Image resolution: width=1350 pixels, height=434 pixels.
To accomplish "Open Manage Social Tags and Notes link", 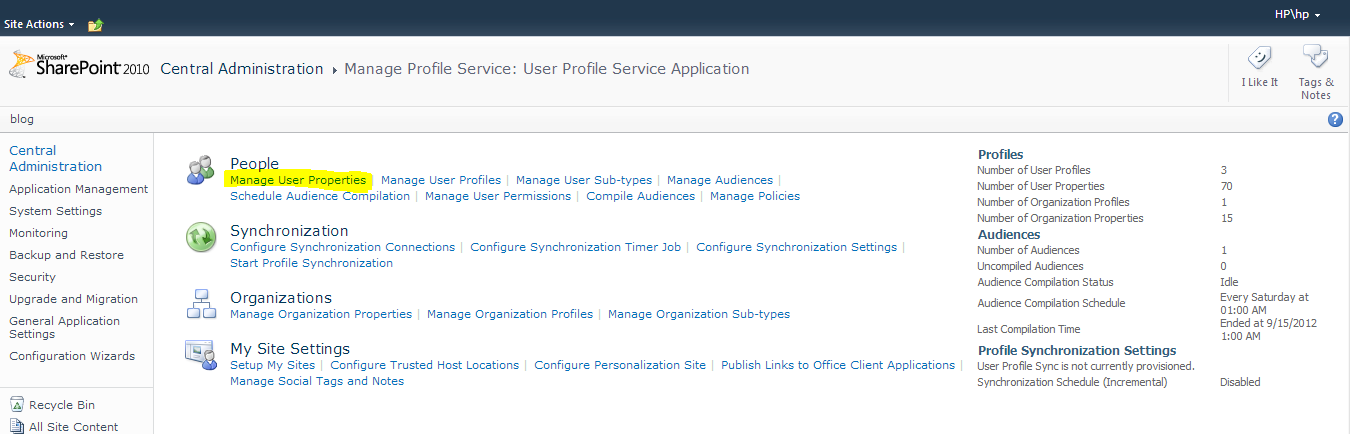I will click(x=317, y=381).
